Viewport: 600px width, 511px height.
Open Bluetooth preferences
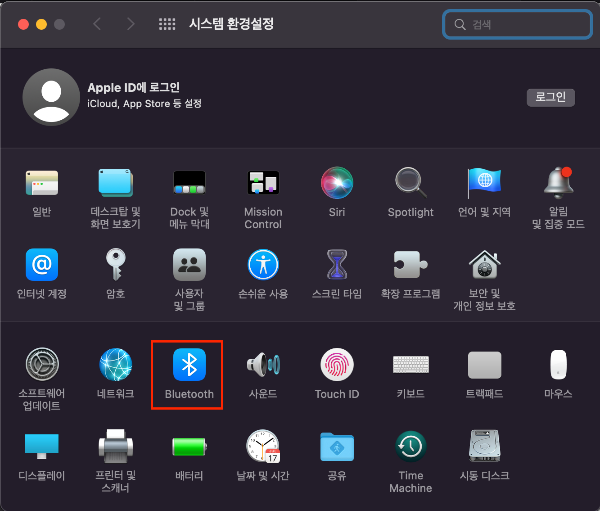pos(189,364)
